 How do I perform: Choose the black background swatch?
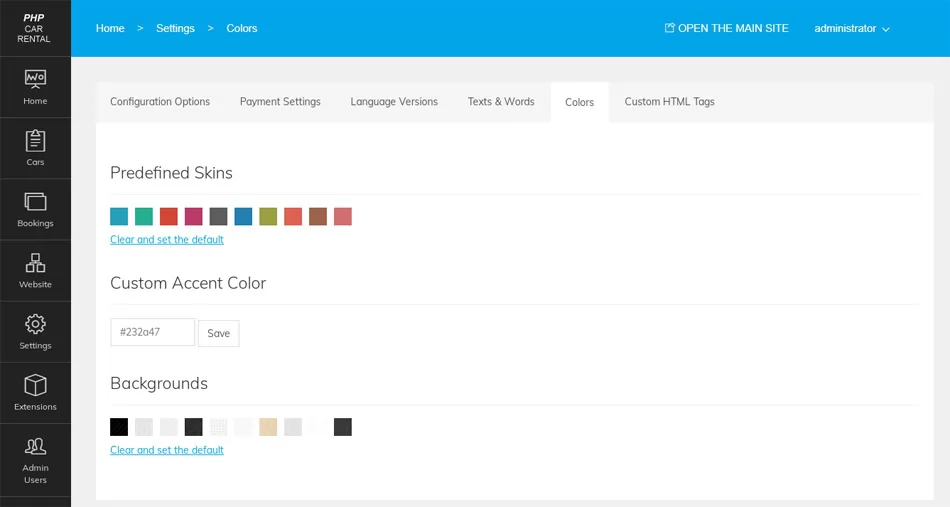click(x=119, y=427)
